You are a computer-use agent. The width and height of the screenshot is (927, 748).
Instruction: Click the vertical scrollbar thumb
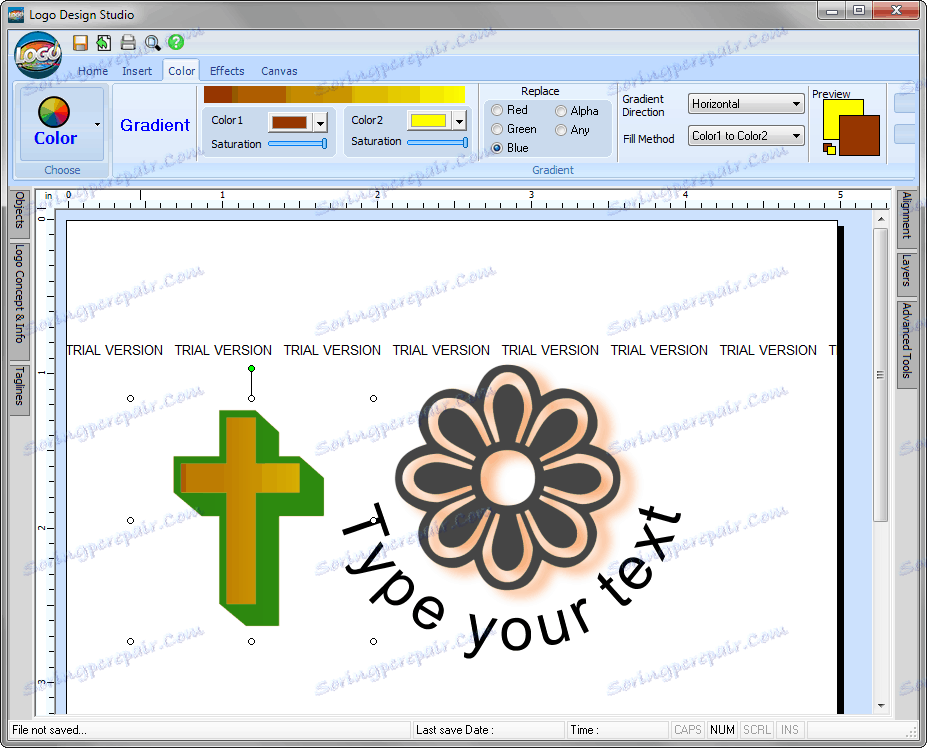pos(881,375)
